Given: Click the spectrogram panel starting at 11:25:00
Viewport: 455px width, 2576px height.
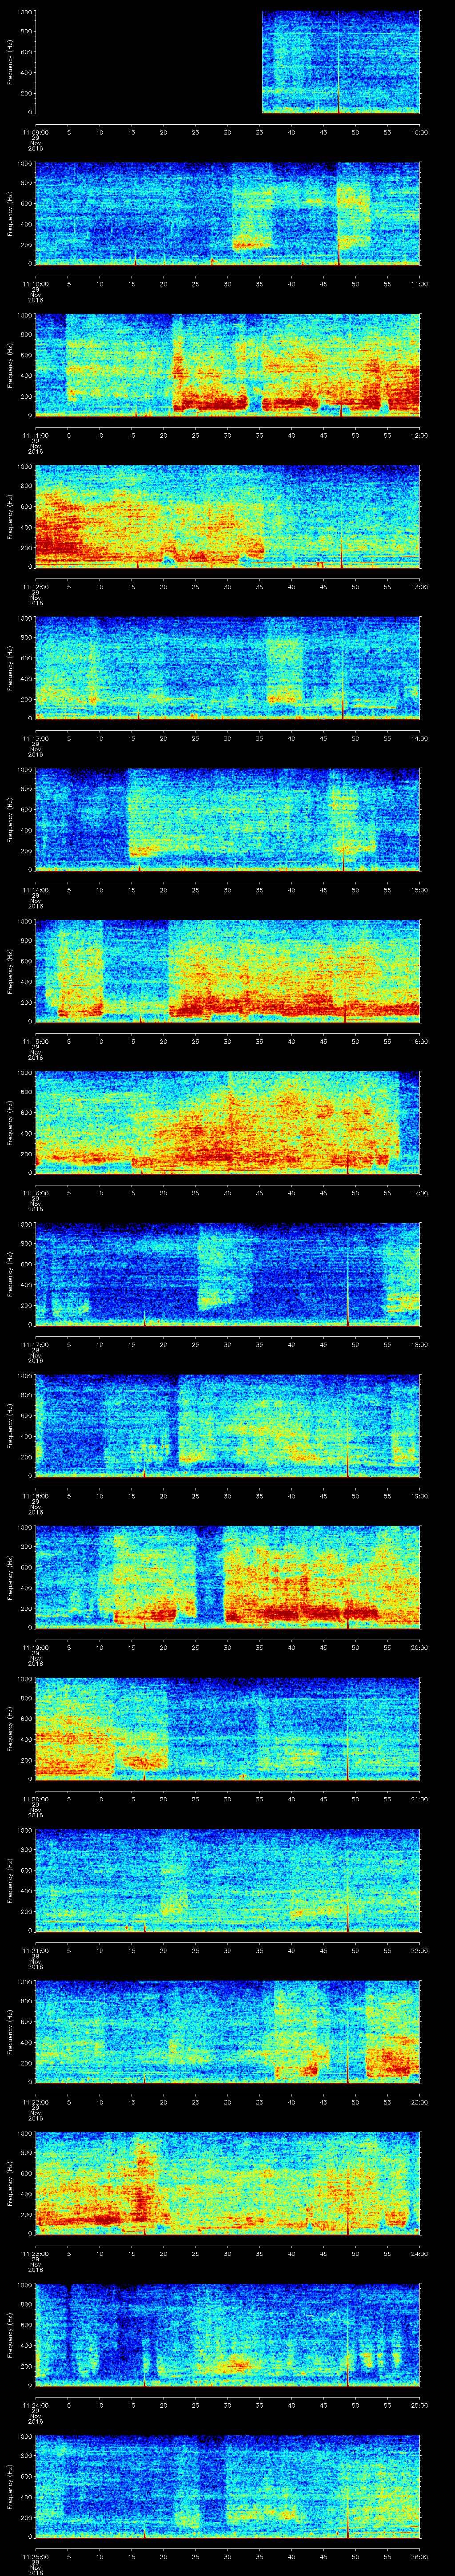Looking at the screenshot, I should point(228,2486).
